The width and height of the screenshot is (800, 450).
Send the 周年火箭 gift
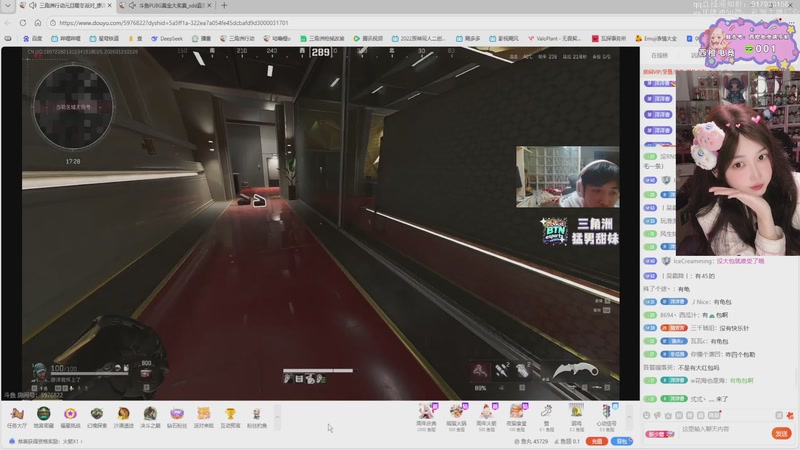tap(486, 417)
